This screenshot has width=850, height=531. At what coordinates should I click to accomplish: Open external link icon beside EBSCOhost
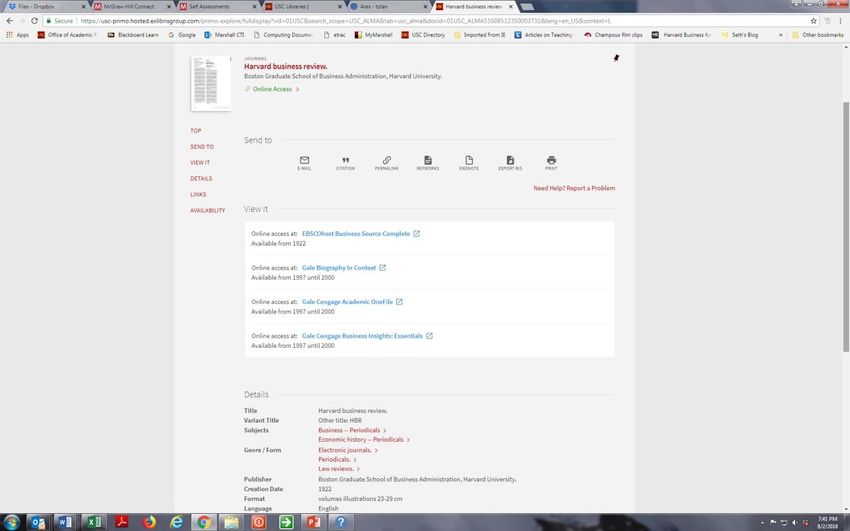tap(416, 234)
